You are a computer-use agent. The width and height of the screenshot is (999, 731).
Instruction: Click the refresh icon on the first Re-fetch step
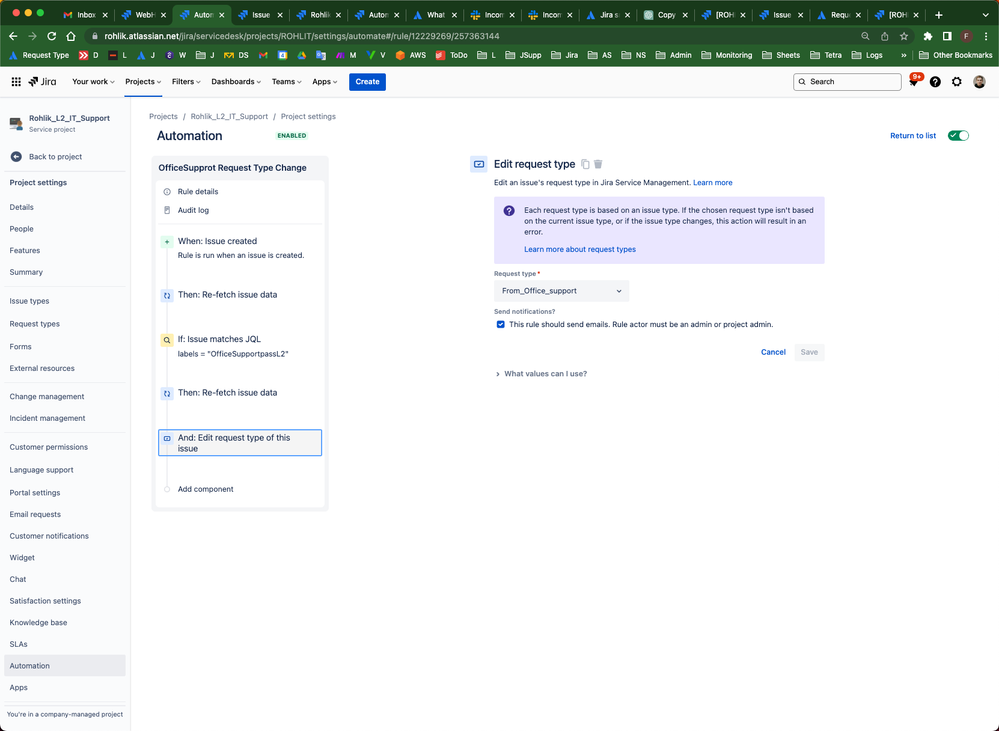point(167,295)
